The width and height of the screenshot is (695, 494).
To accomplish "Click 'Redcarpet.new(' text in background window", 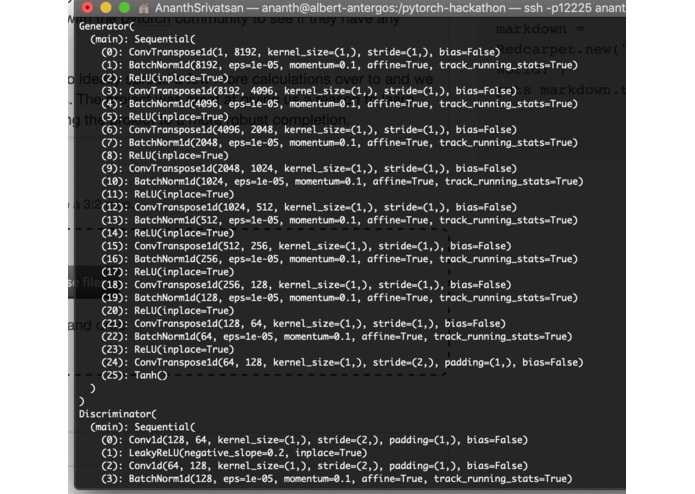I will [557, 49].
